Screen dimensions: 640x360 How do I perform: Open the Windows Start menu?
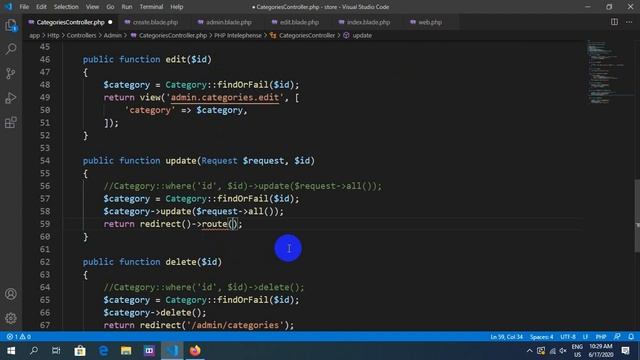[x=11, y=351]
